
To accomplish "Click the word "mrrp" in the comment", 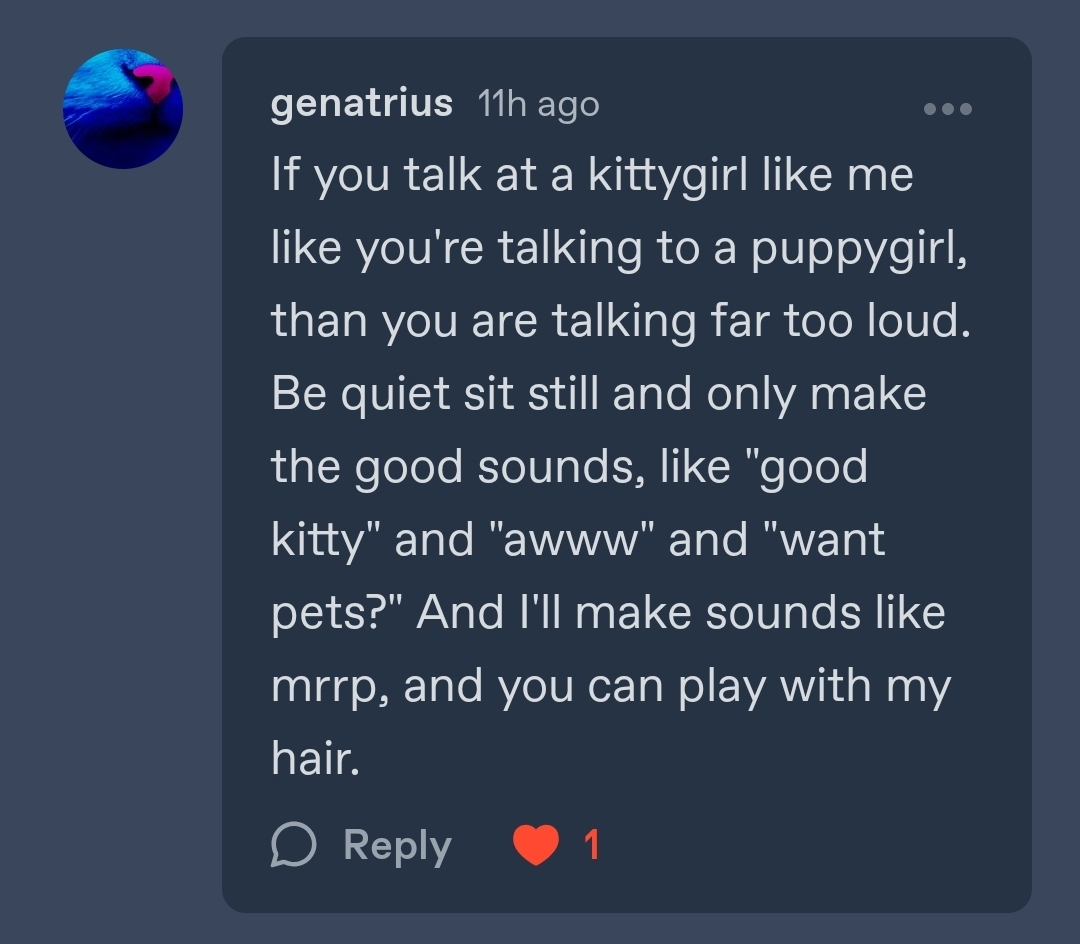I will coord(329,686).
